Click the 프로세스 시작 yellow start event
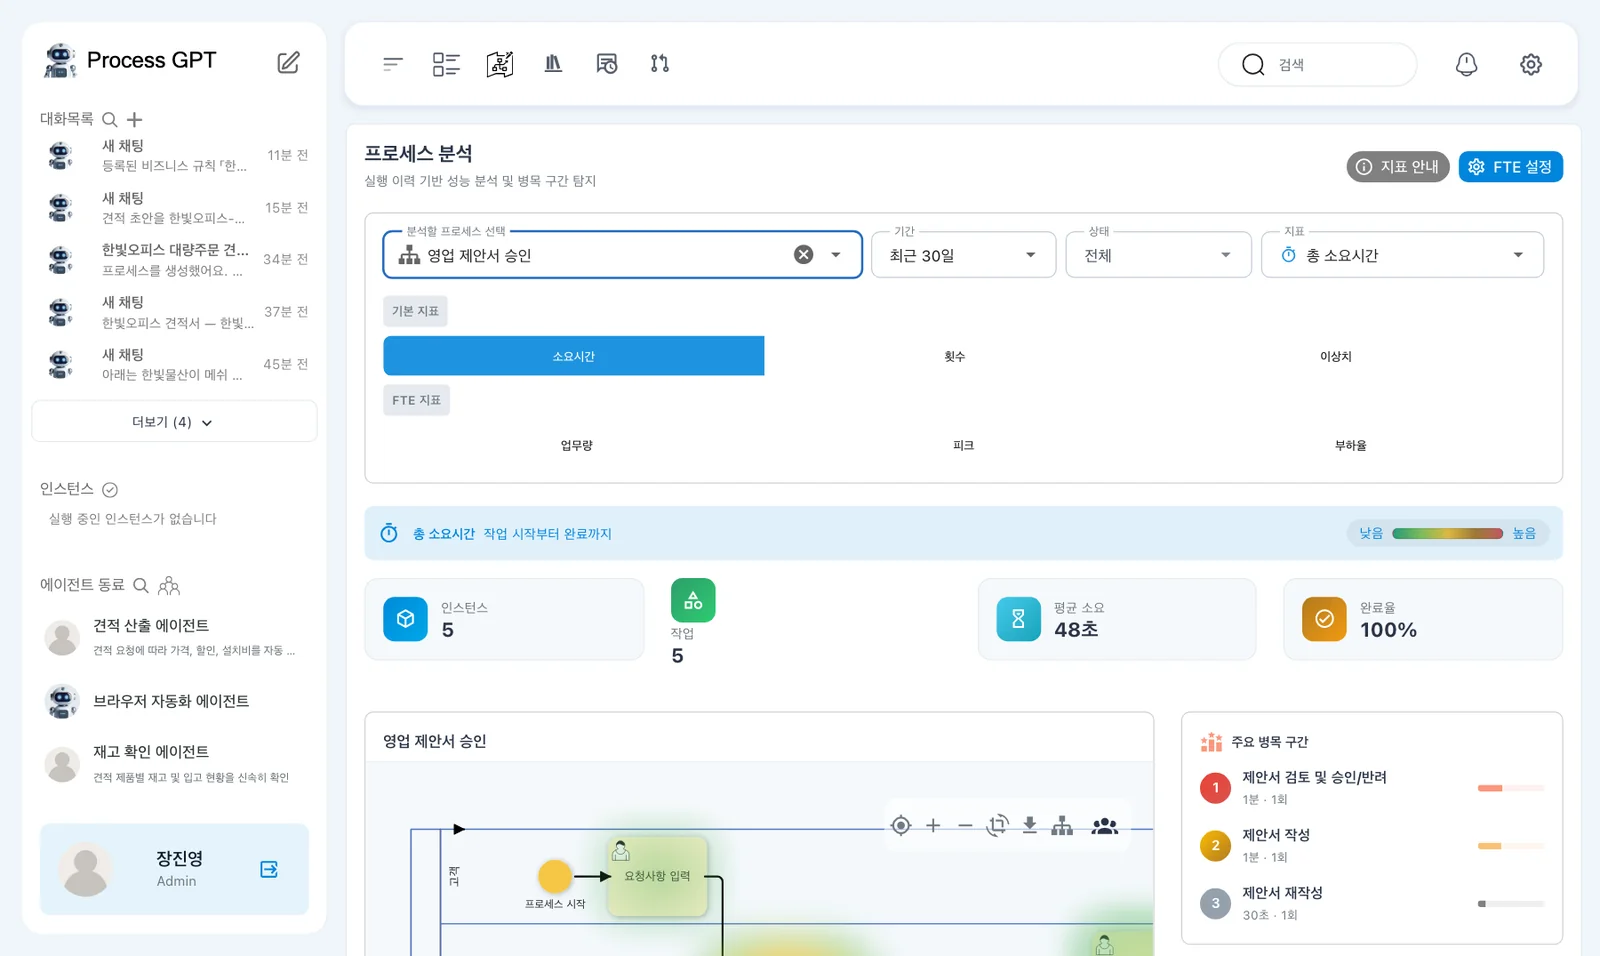The image size is (1600, 956). point(555,876)
